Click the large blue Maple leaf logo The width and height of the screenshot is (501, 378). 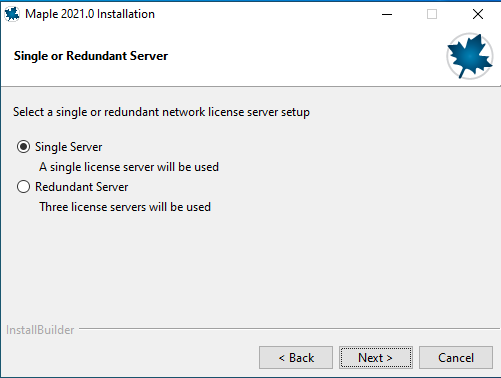pyautogui.click(x=470, y=56)
